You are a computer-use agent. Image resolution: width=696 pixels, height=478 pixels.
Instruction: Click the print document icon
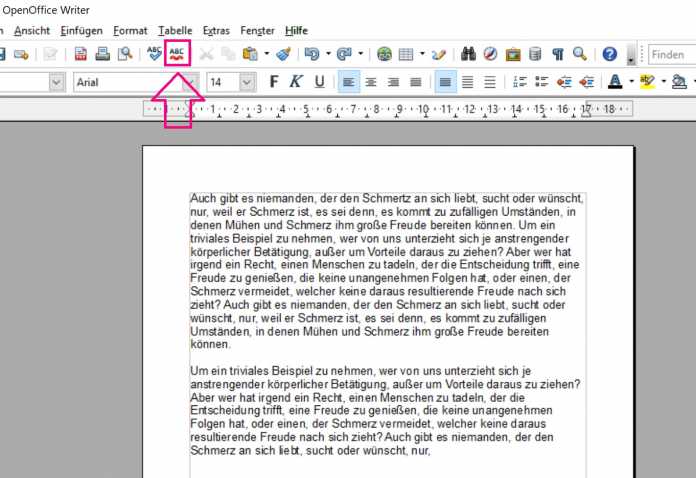point(101,54)
